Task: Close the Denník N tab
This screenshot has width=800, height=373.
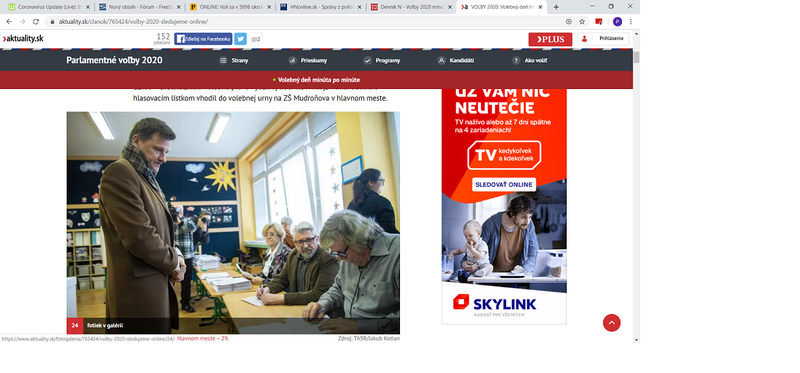Action: [x=451, y=7]
